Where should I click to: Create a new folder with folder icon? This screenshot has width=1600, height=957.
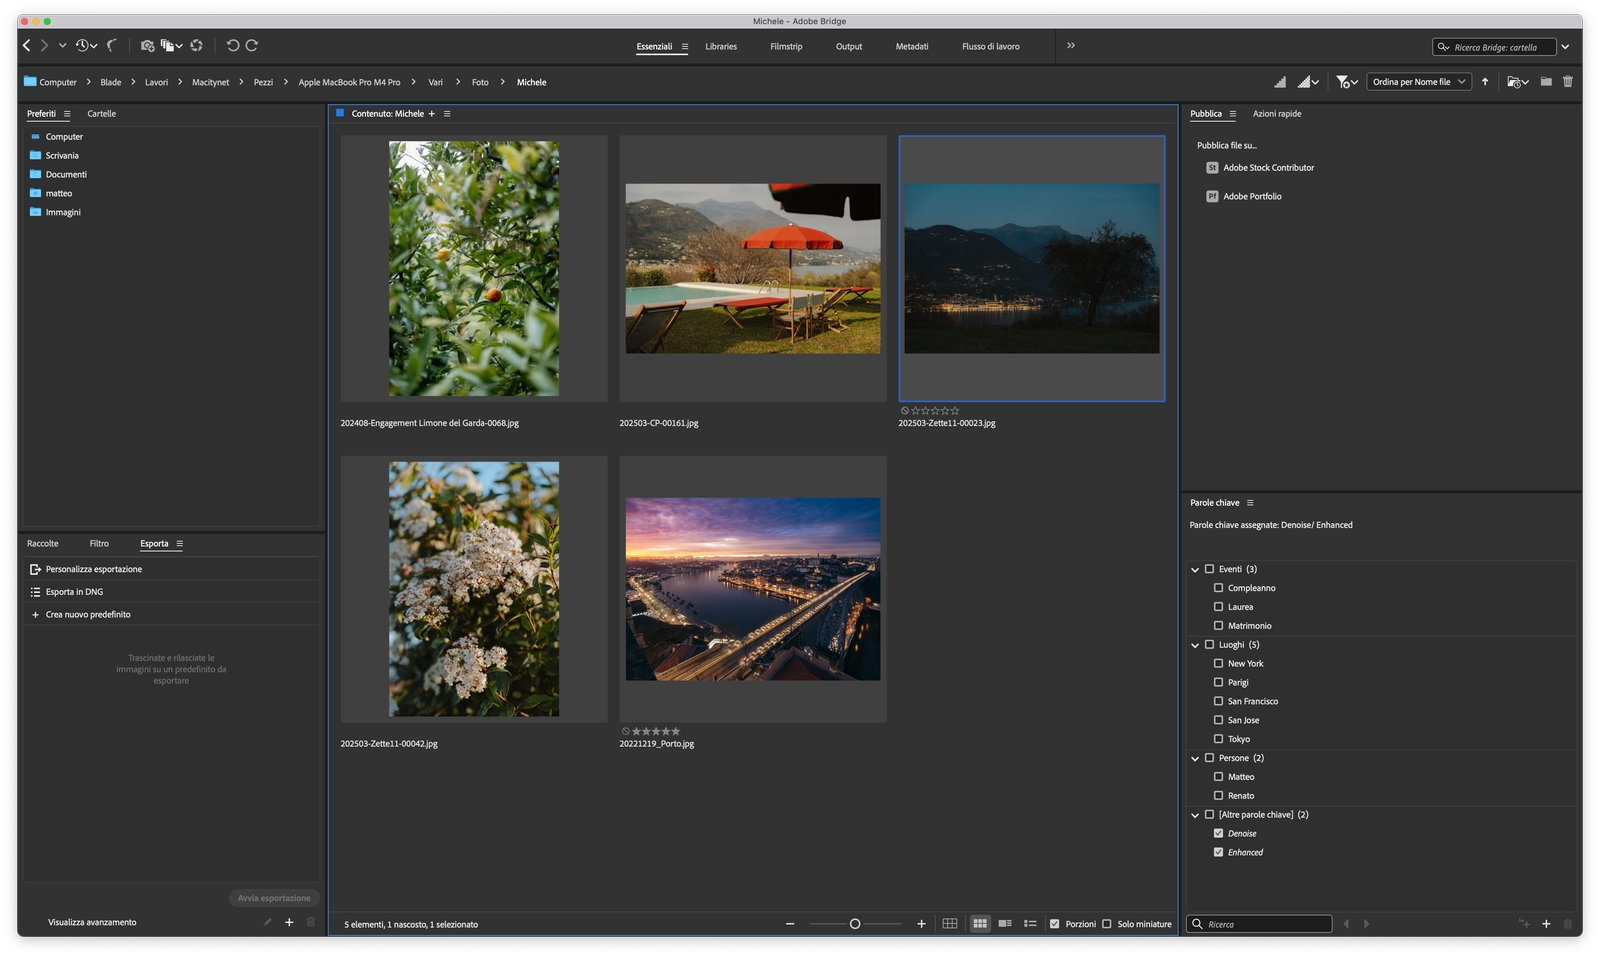(x=1546, y=82)
